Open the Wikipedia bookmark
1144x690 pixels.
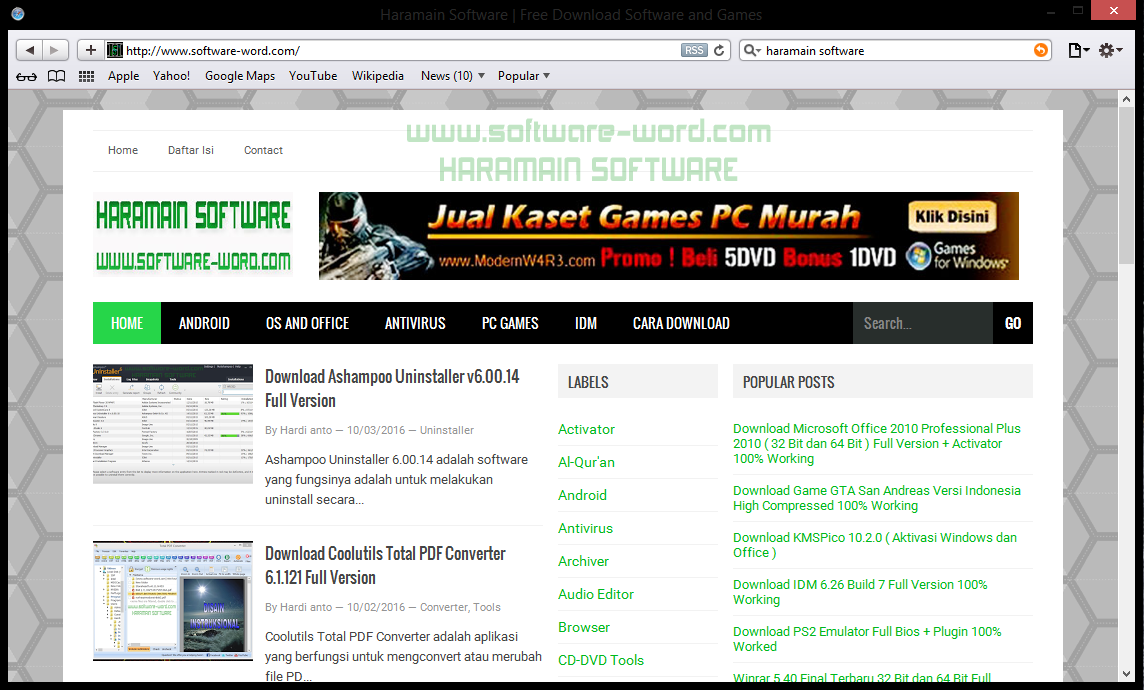[x=377, y=76]
